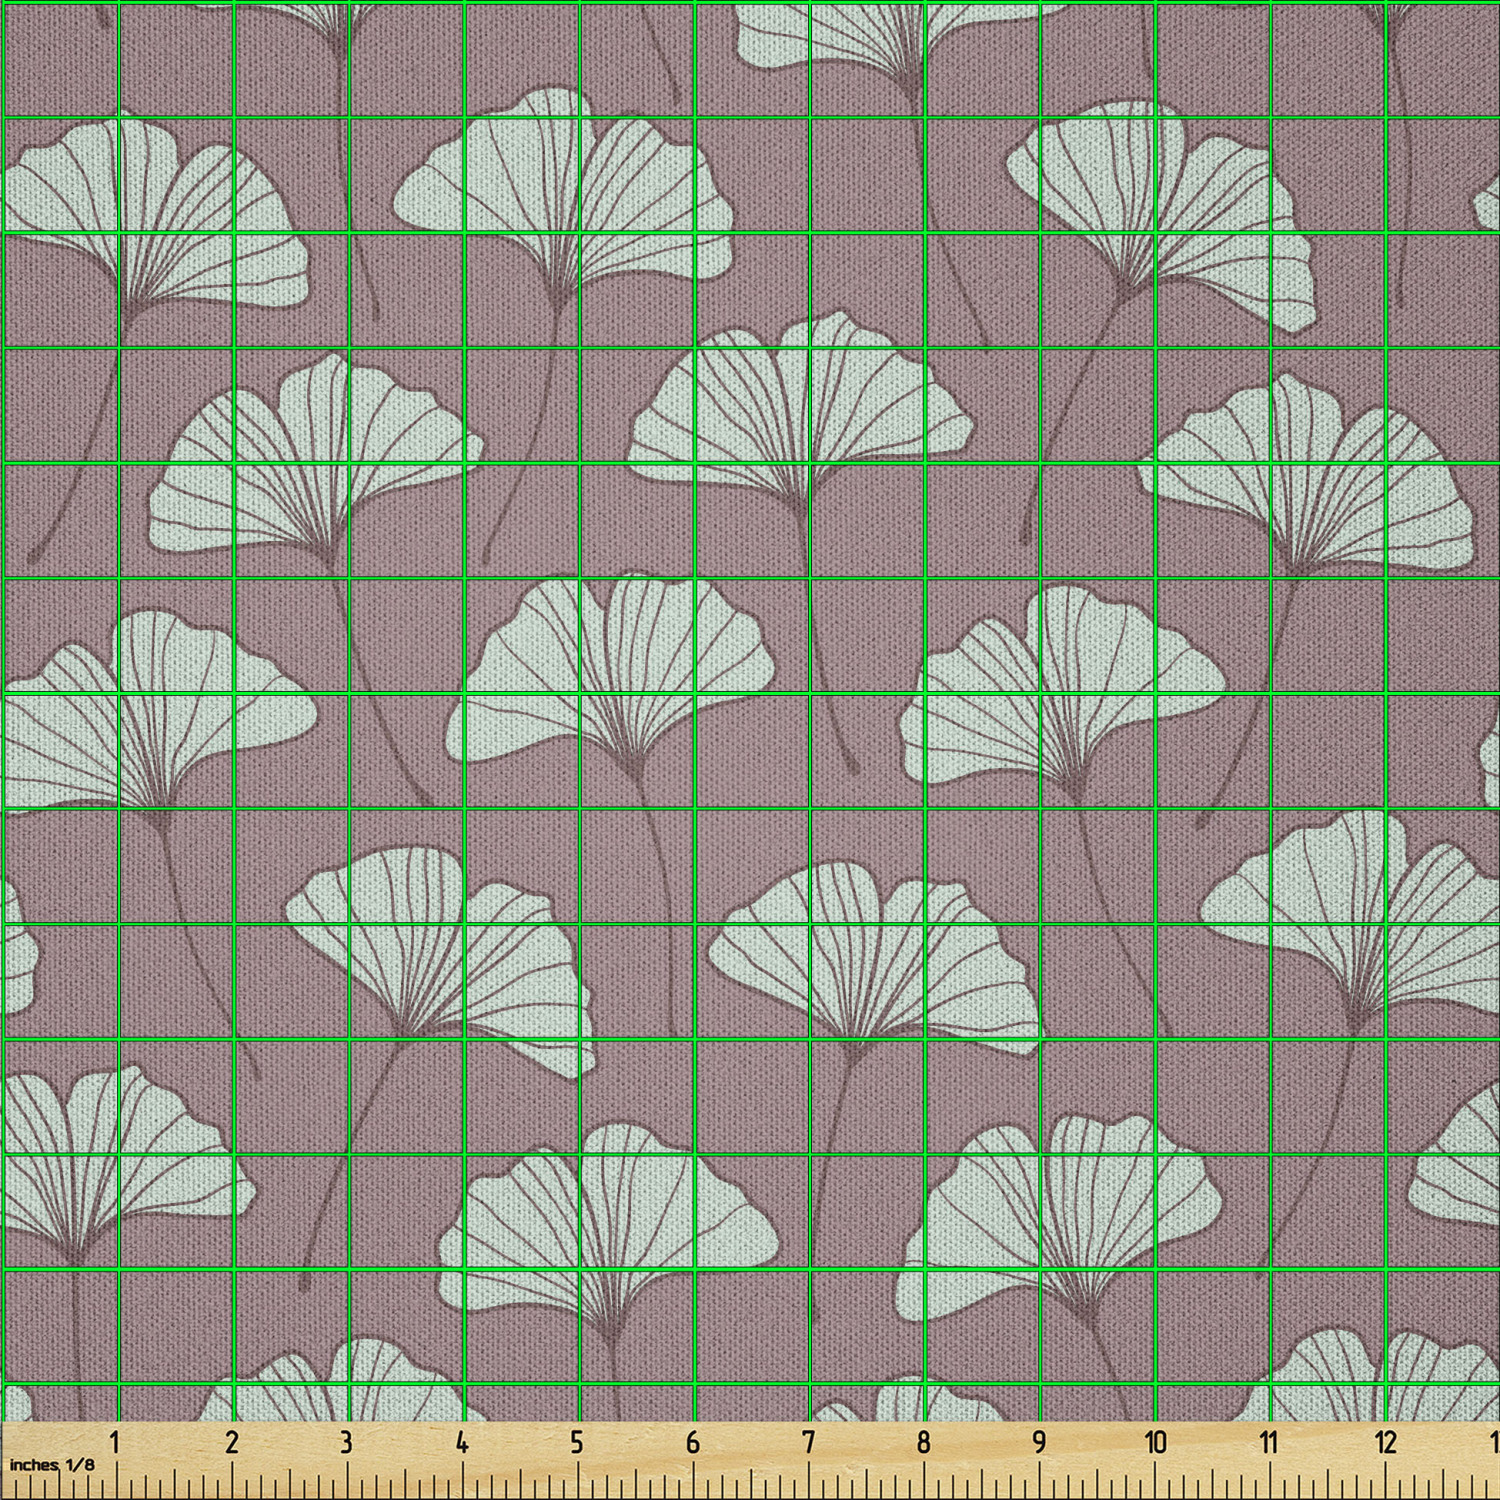Select the half leaf on the lower-right edge
This screenshot has width=1500, height=1500.
[1460, 1170]
